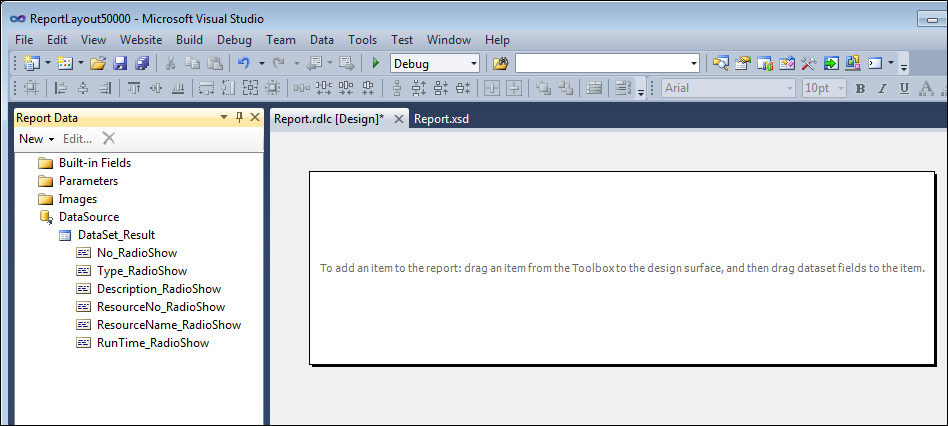Open the Command Window toolbar icon
948x426 pixels.
[875, 63]
